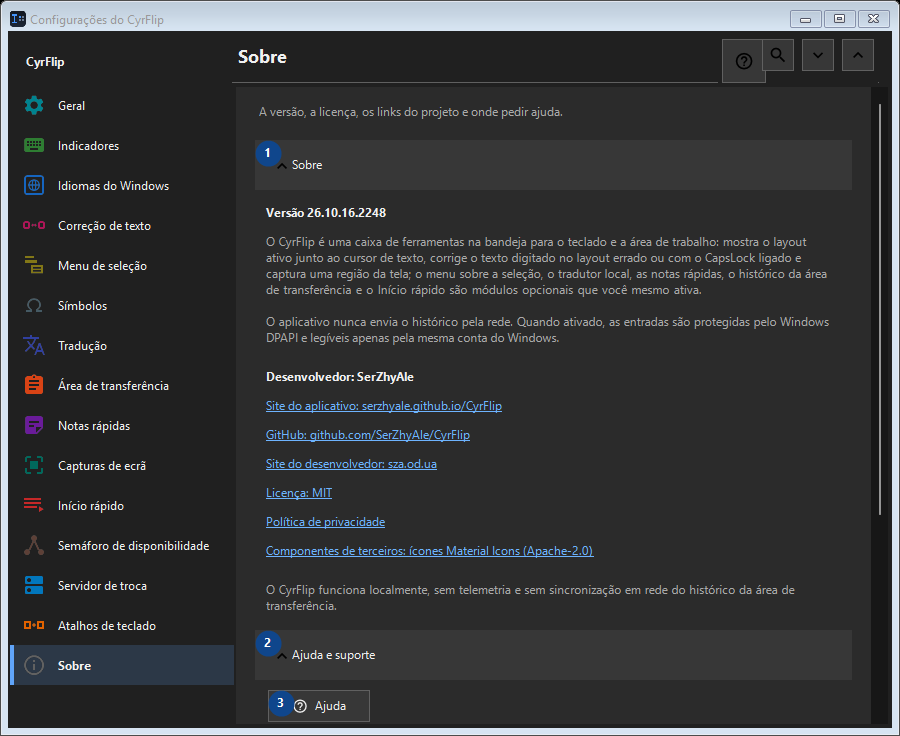Viewport: 900px width, 736px height.
Task: Open the Início rápido icon
Action: click(34, 505)
